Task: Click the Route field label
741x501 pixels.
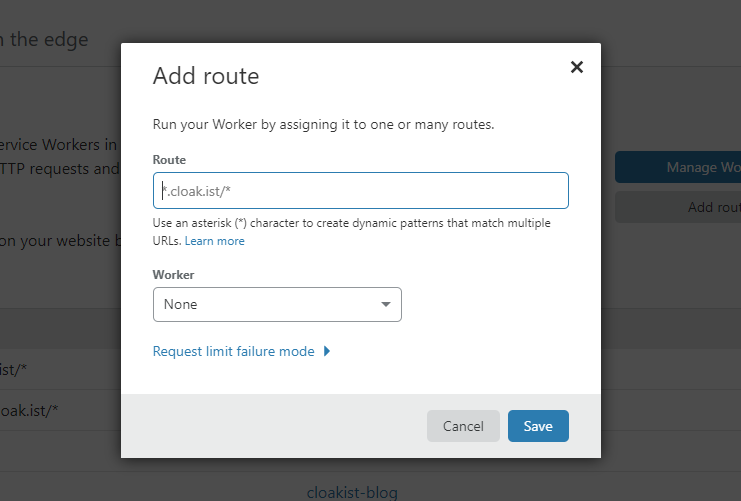Action: (x=169, y=159)
